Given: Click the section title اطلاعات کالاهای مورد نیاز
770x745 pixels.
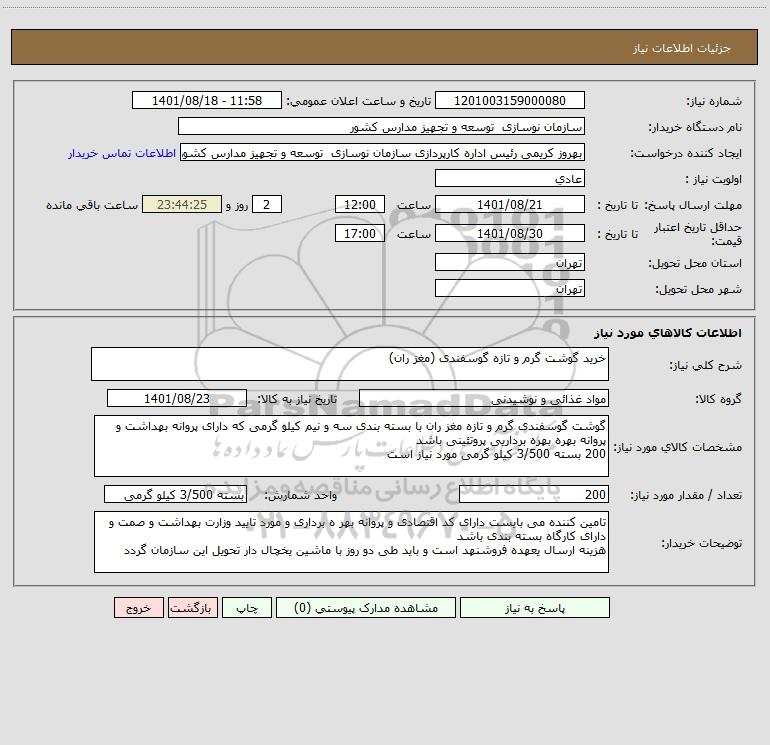Looking at the screenshot, I should point(668,333).
